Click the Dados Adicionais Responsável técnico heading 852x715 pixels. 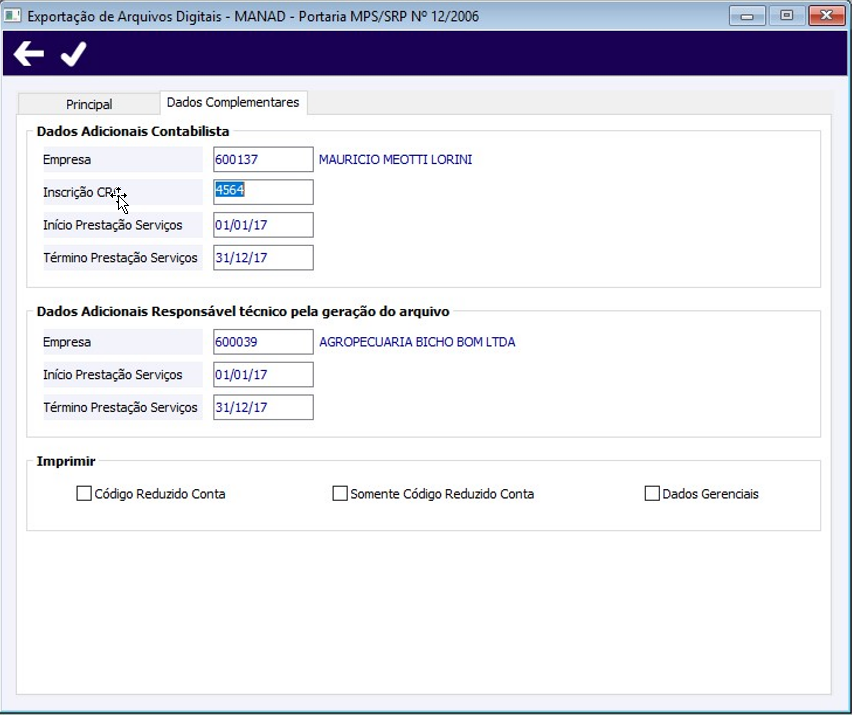243,311
